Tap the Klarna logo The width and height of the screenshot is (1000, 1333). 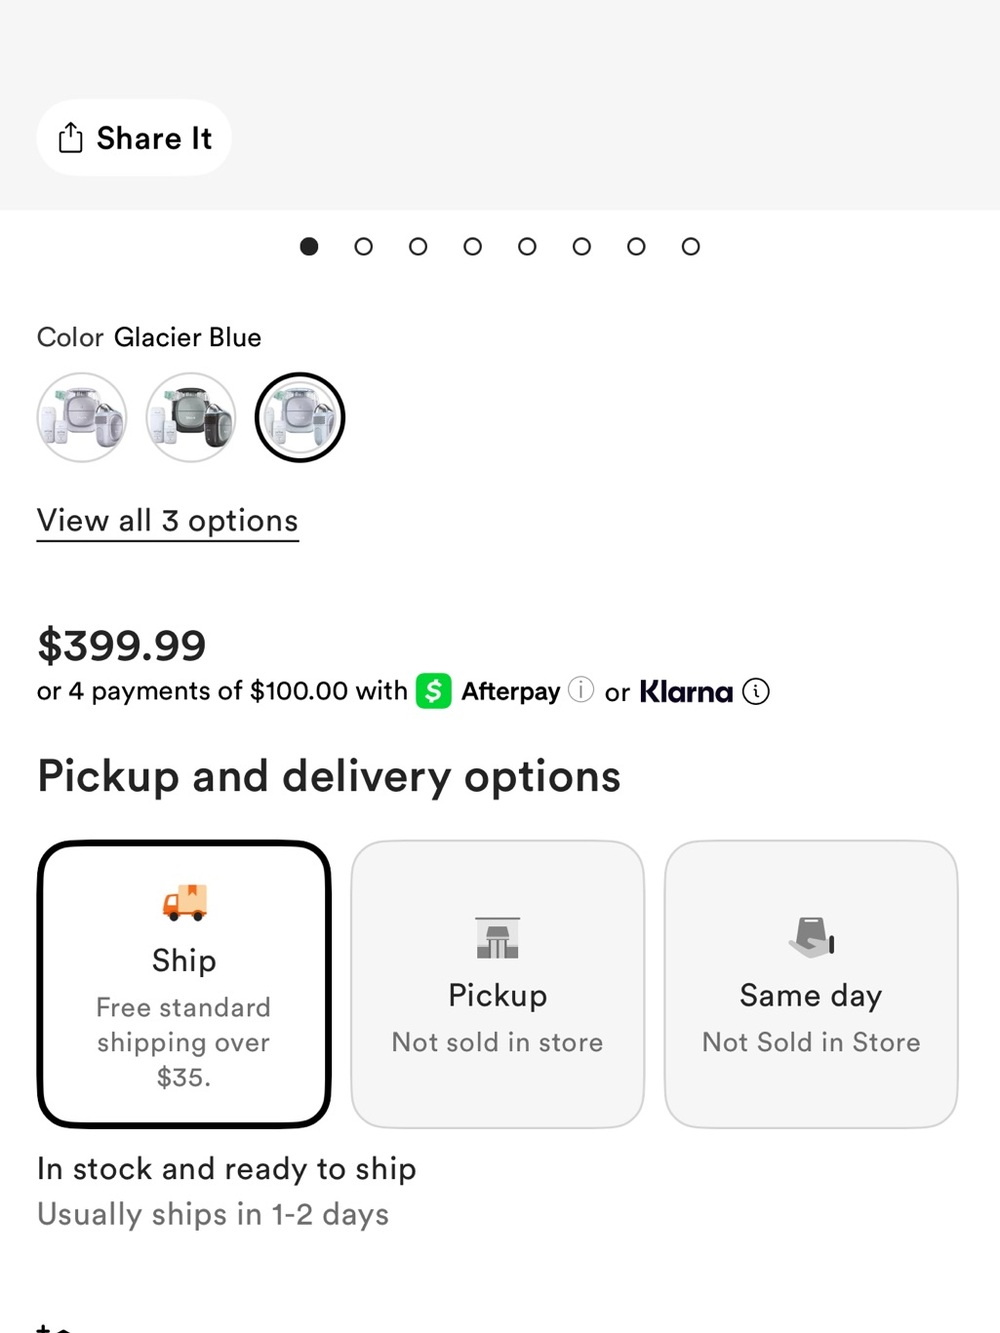point(686,691)
